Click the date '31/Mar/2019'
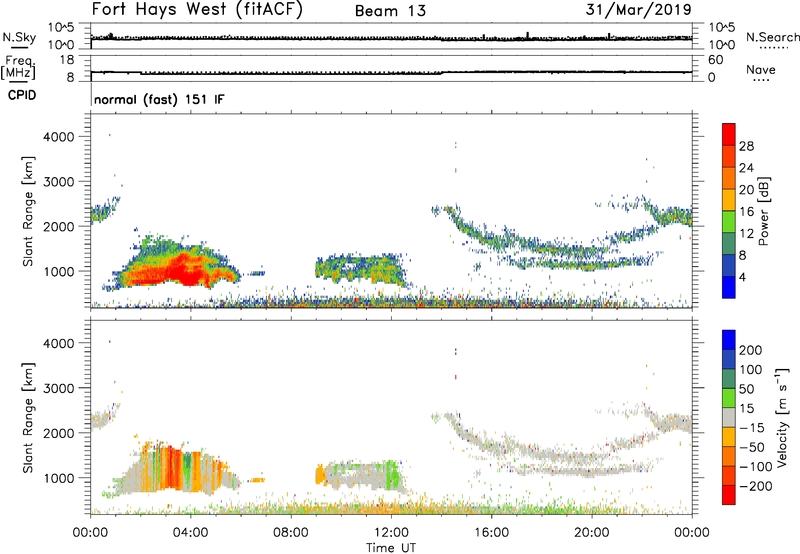The height and width of the screenshot is (554, 800). 638,10
